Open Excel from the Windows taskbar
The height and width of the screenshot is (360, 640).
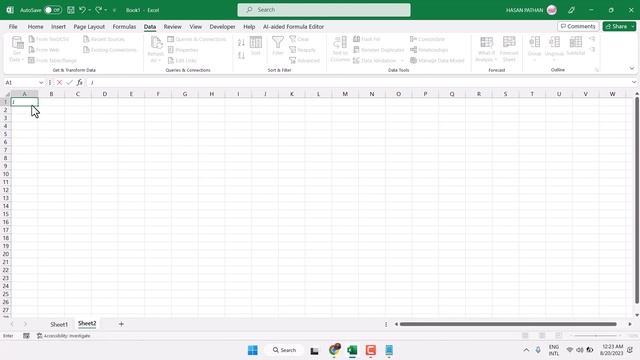352,350
